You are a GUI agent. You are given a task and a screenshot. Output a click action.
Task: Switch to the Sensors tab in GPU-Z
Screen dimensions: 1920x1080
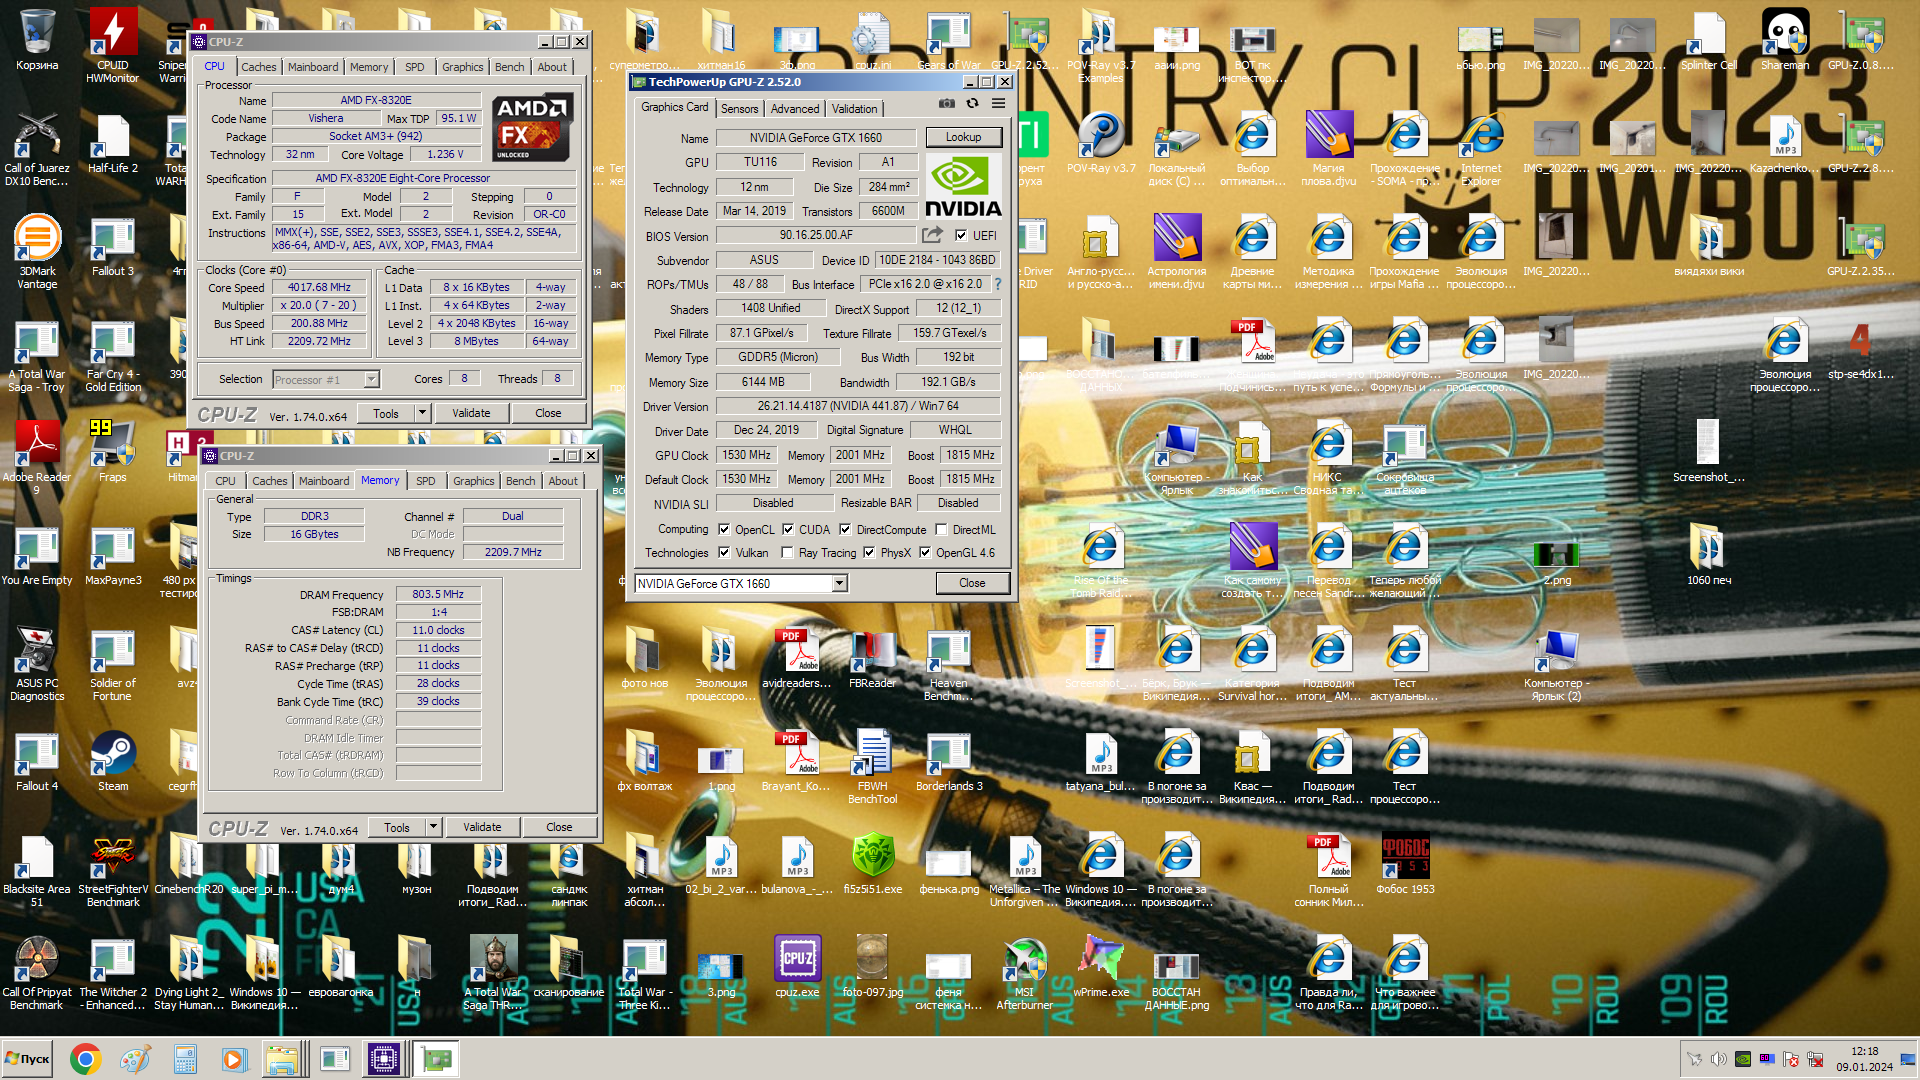click(x=740, y=109)
